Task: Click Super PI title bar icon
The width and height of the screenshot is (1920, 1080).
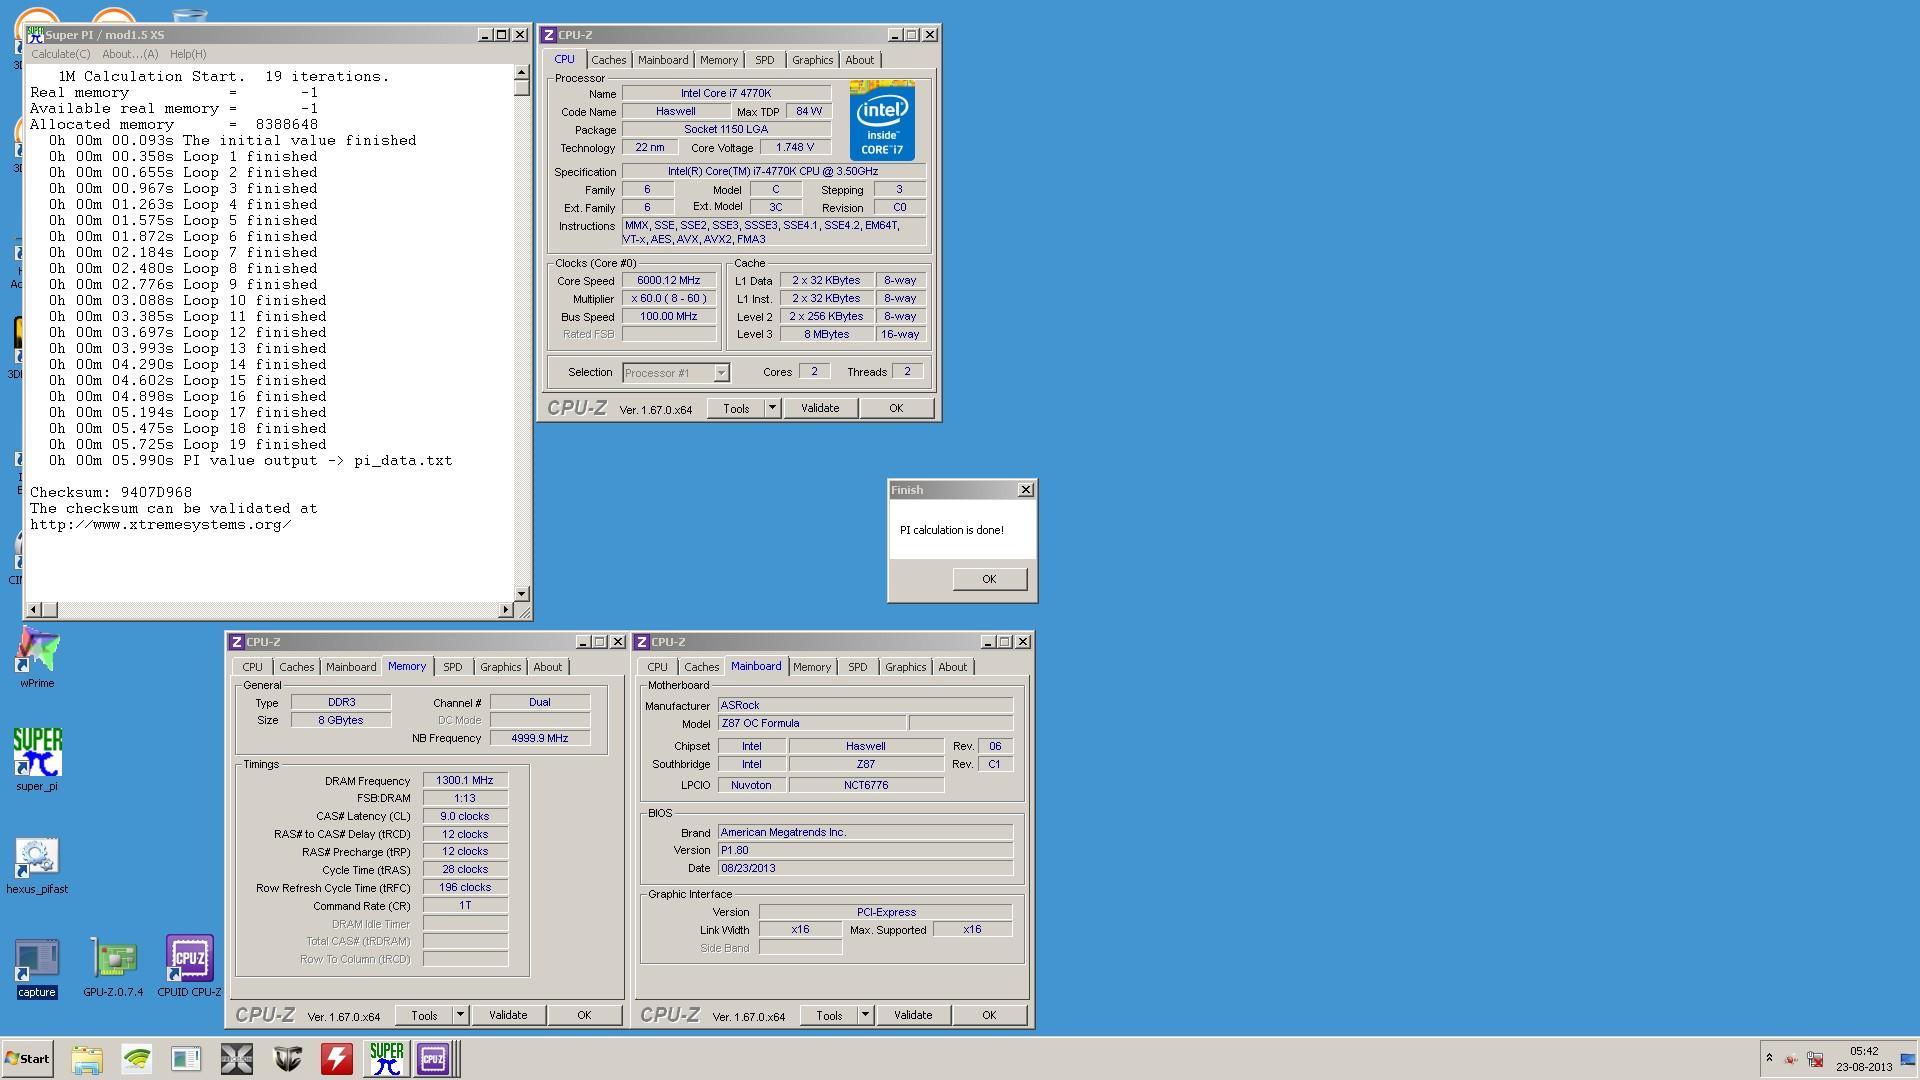Action: (x=35, y=34)
